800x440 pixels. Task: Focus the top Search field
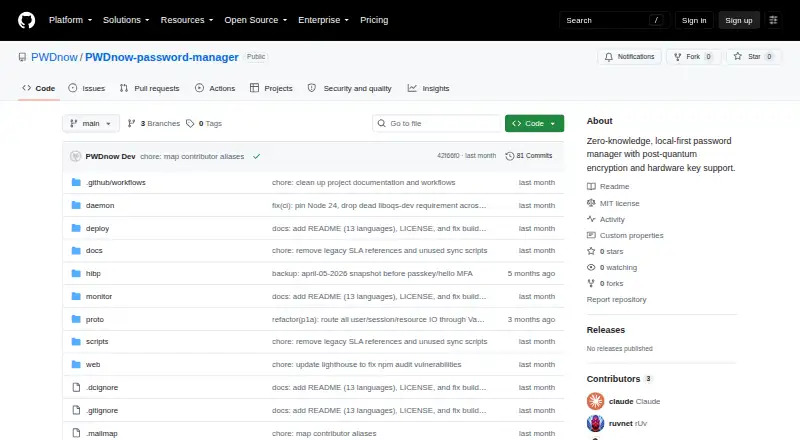coord(614,20)
